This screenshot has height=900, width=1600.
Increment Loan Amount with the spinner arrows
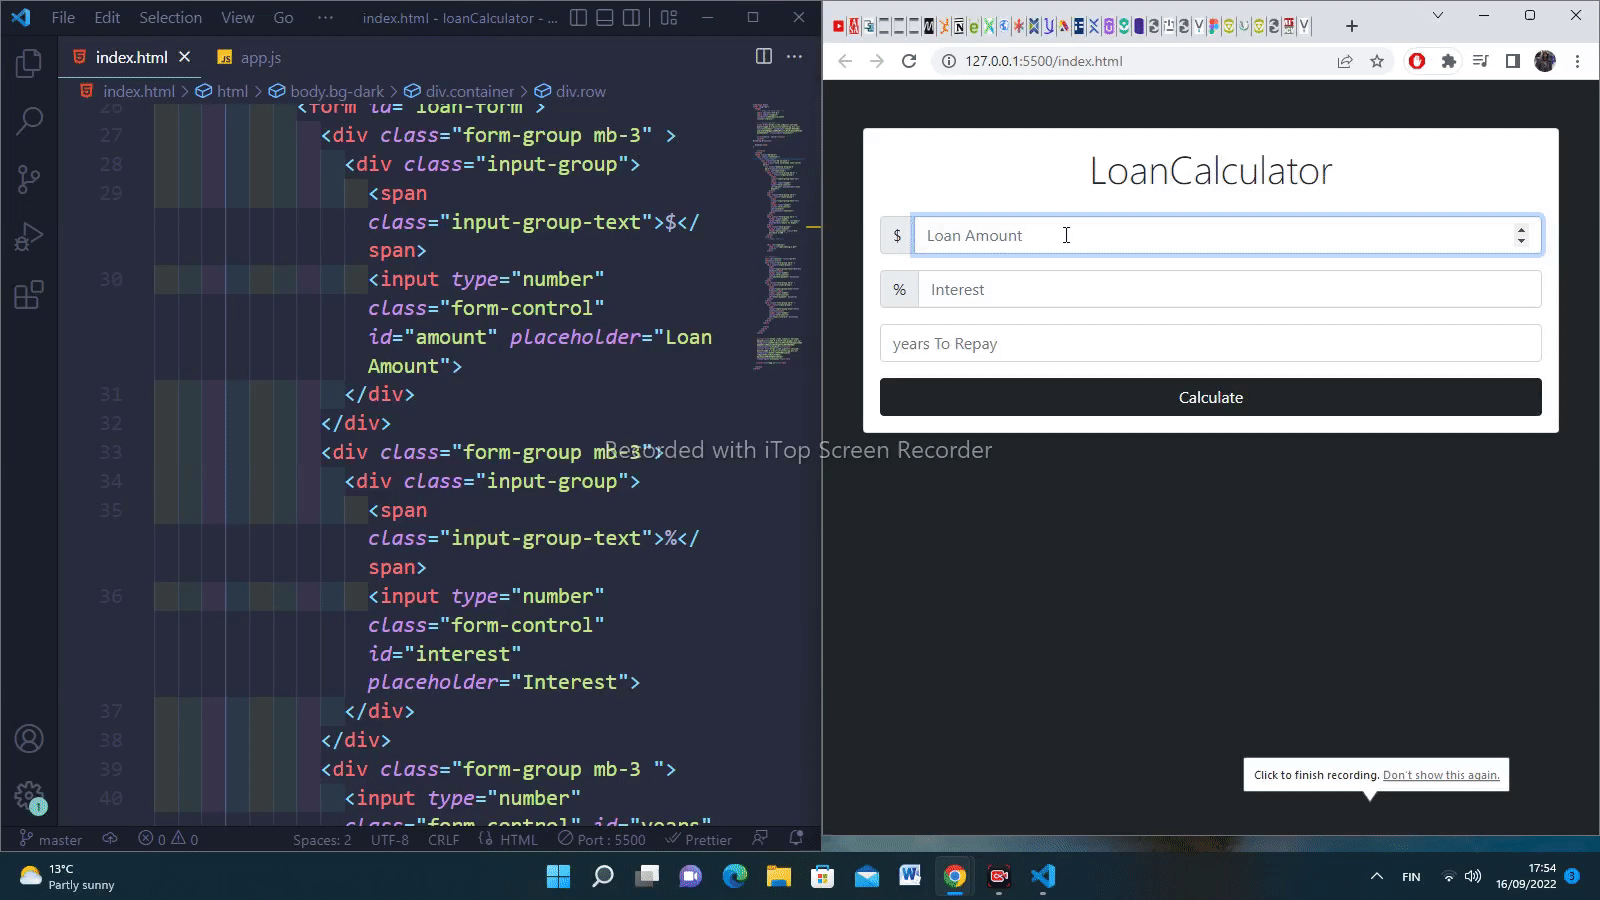[x=1521, y=230]
